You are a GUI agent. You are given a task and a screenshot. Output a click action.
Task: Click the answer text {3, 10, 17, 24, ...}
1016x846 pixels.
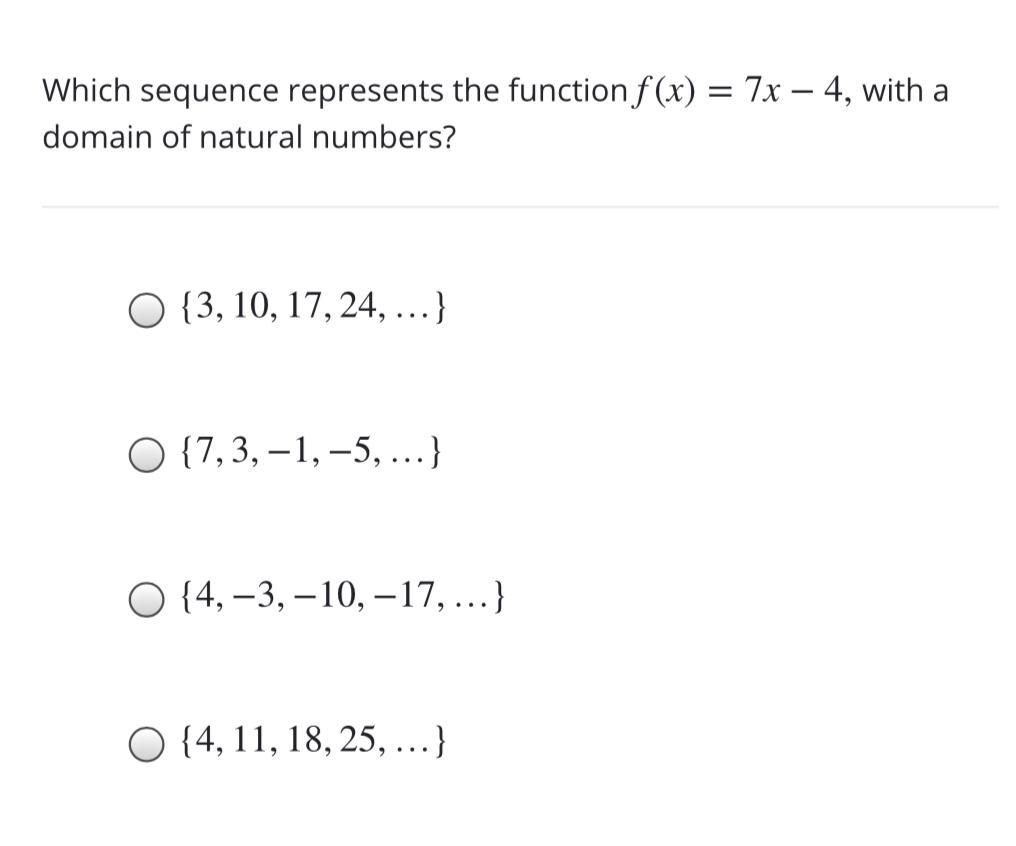pyautogui.click(x=312, y=309)
